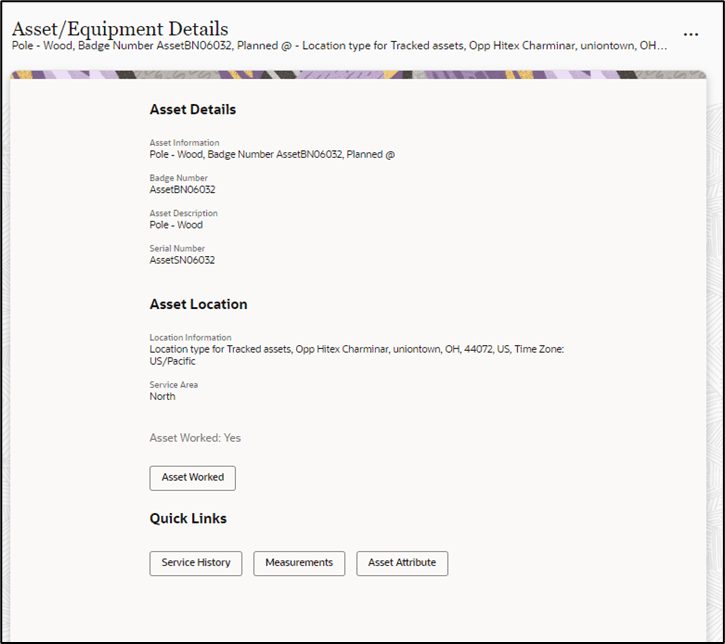Open Measurements quick link
The image size is (725, 644).
299,563
